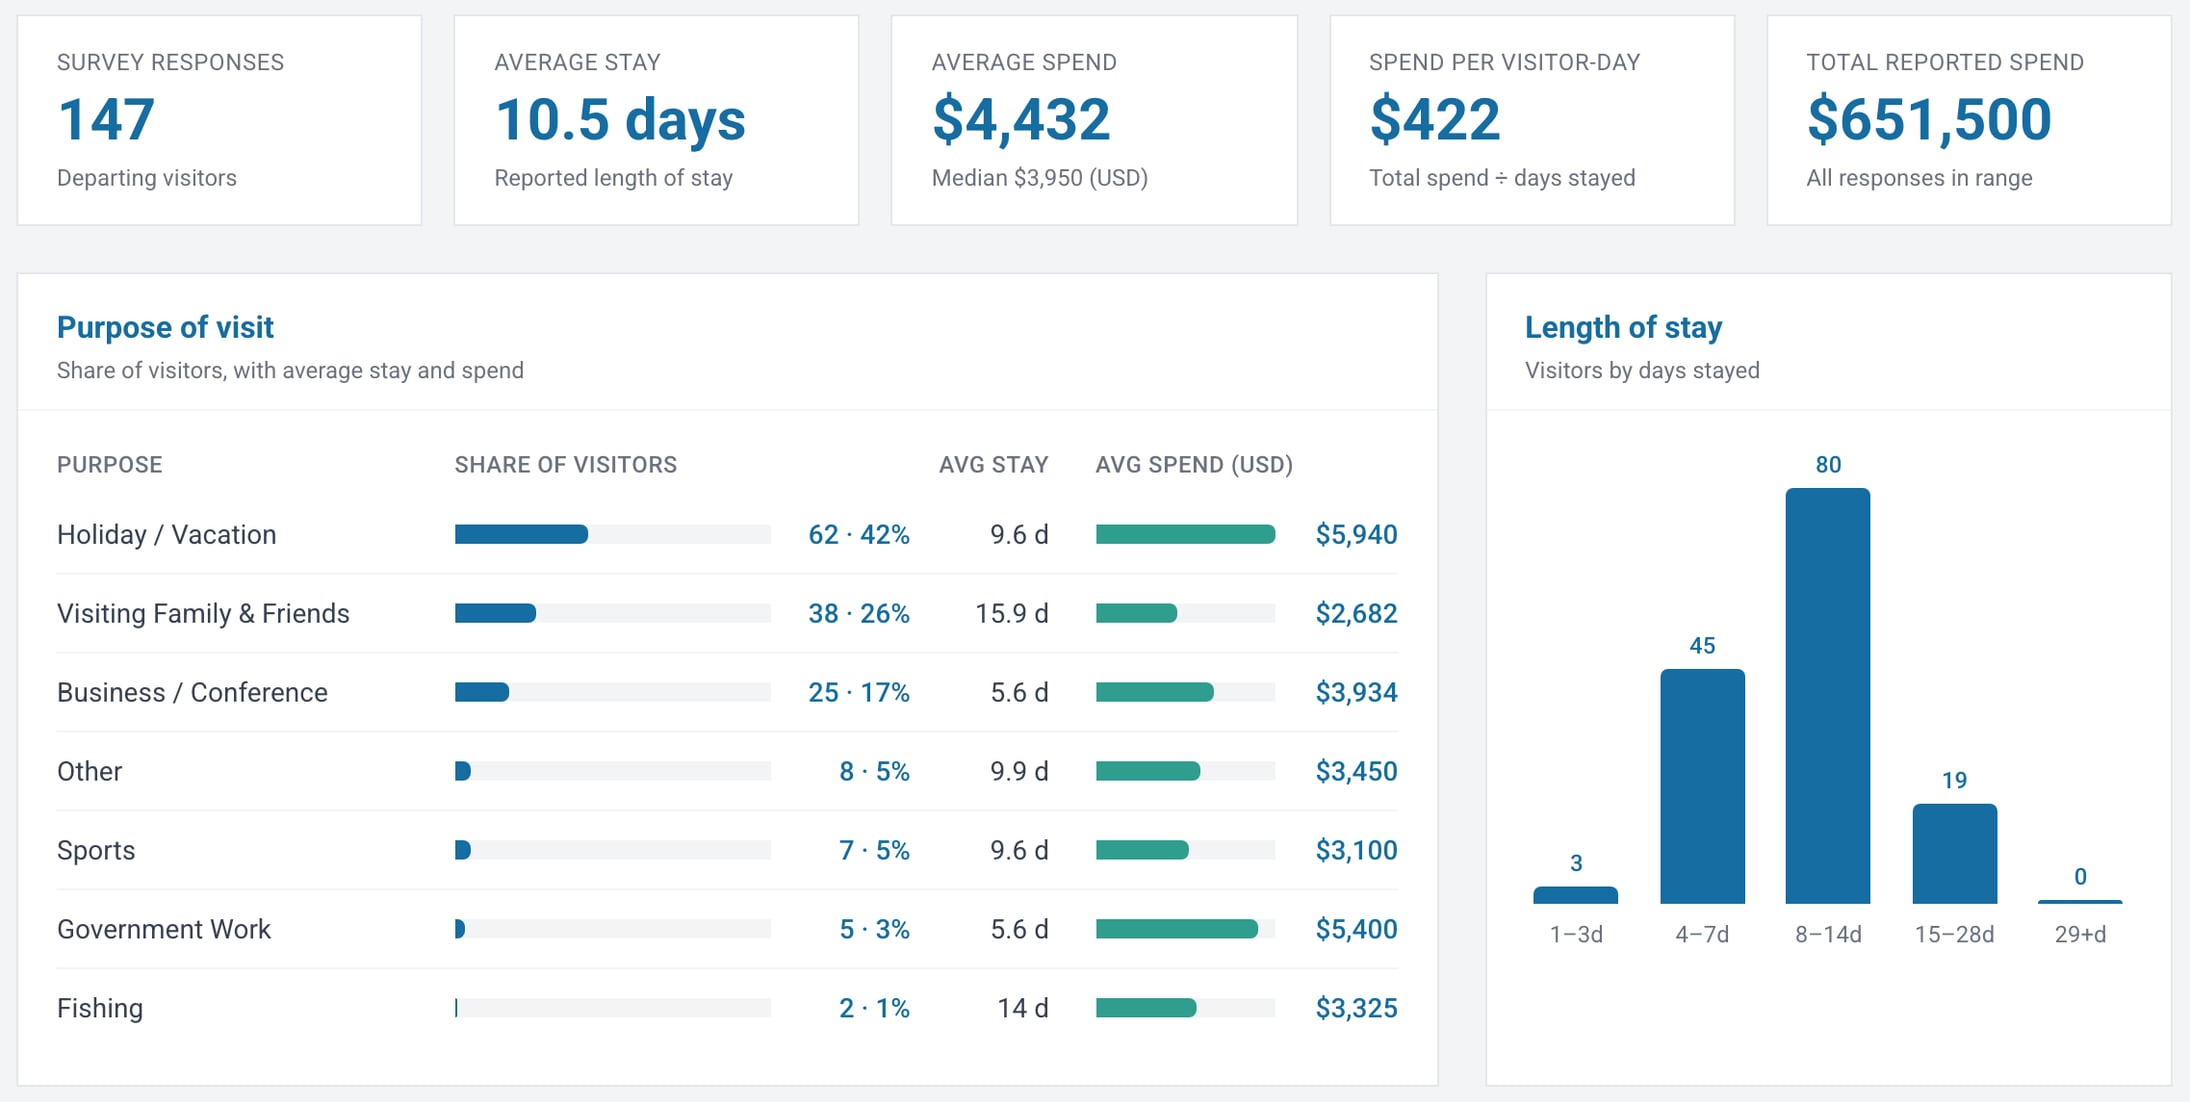Click the 9.9 d average stay cell
This screenshot has height=1102, width=2190.
pyautogui.click(x=1020, y=772)
